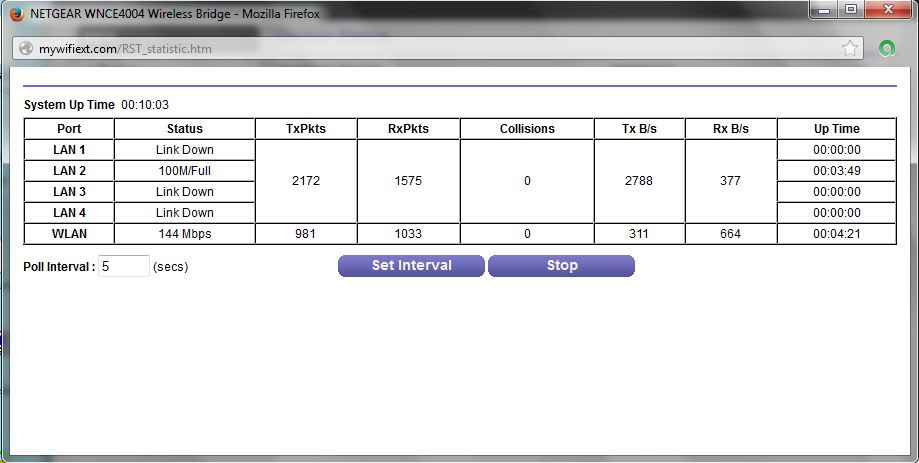This screenshot has width=919, height=463.
Task: Click the green extension icon beside address bar
Action: (x=887, y=48)
